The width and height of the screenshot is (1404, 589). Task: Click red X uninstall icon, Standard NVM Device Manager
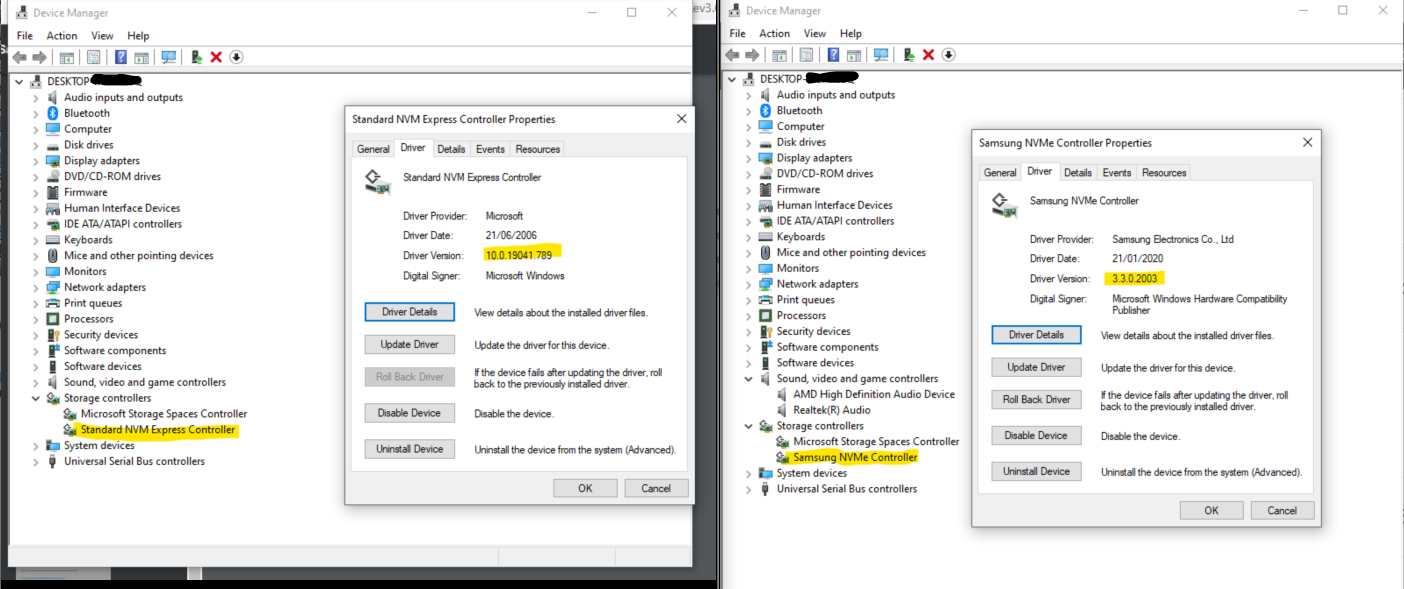tap(216, 57)
